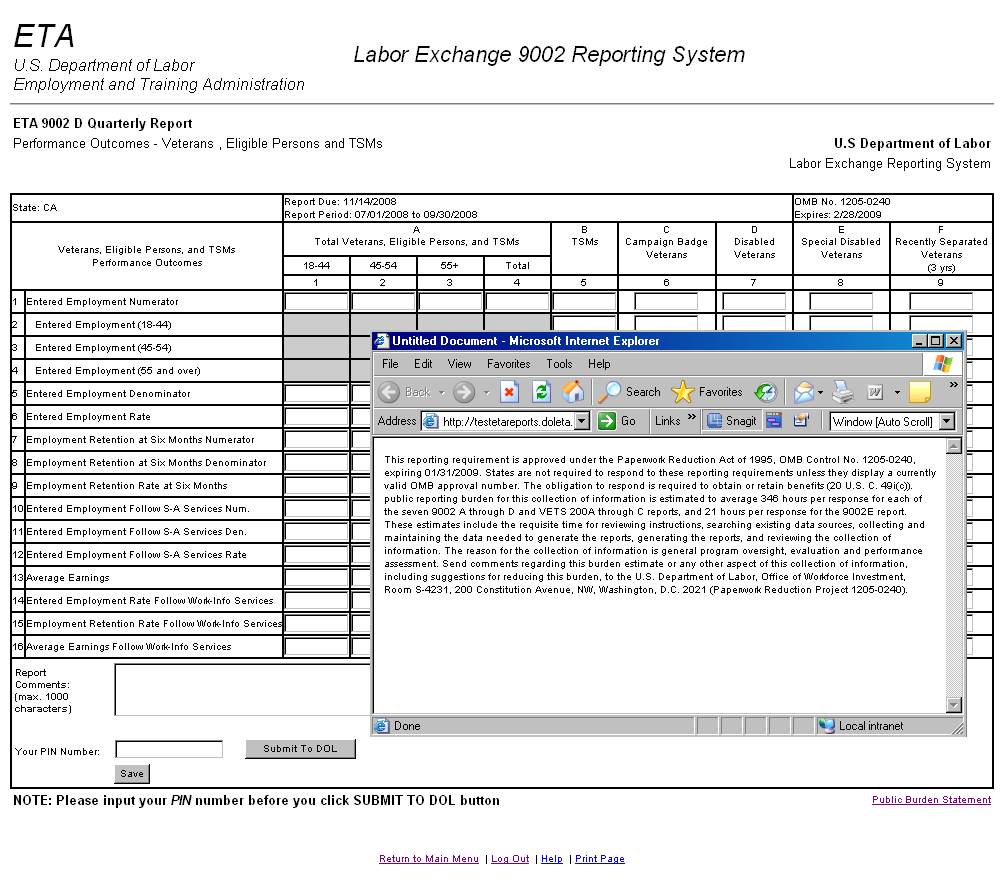Open the Tools menu
Image resolution: width=1004 pixels, height=883 pixels.
559,364
